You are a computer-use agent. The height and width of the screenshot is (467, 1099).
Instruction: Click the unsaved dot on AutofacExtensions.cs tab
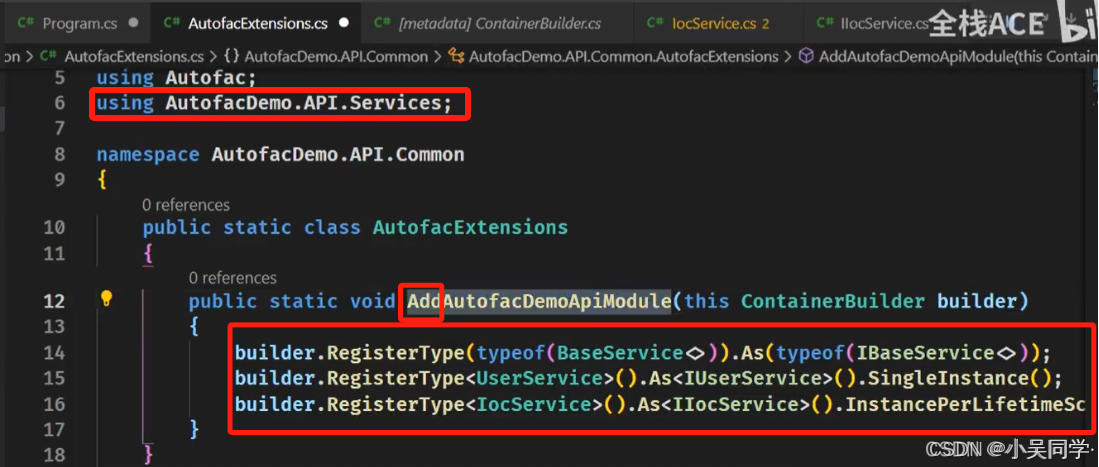point(343,23)
